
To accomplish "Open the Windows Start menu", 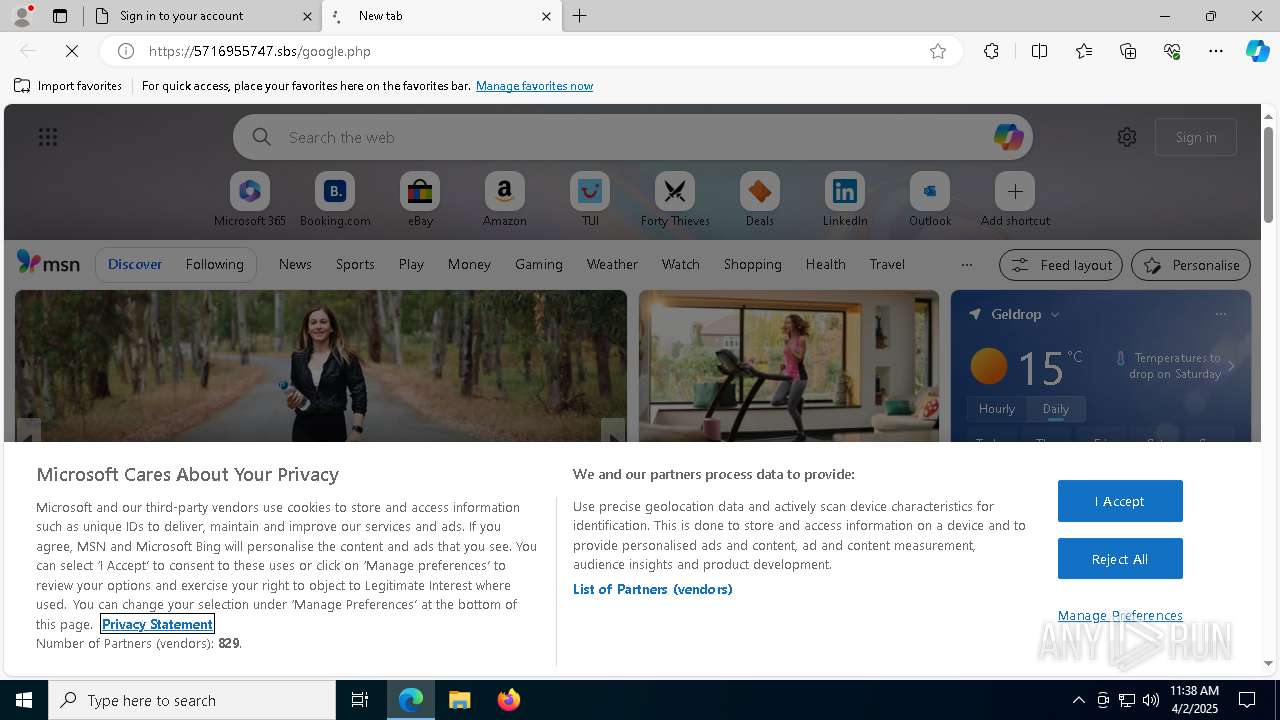I will 24,700.
